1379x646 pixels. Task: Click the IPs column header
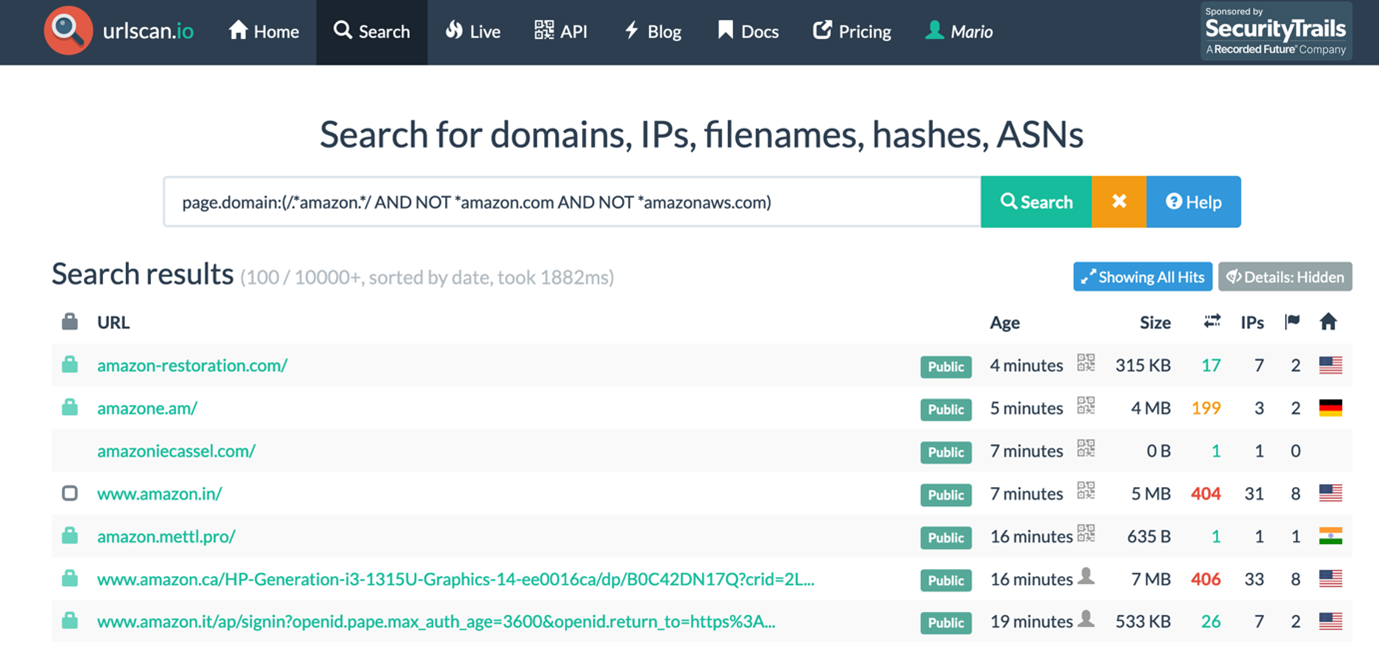click(x=1252, y=322)
